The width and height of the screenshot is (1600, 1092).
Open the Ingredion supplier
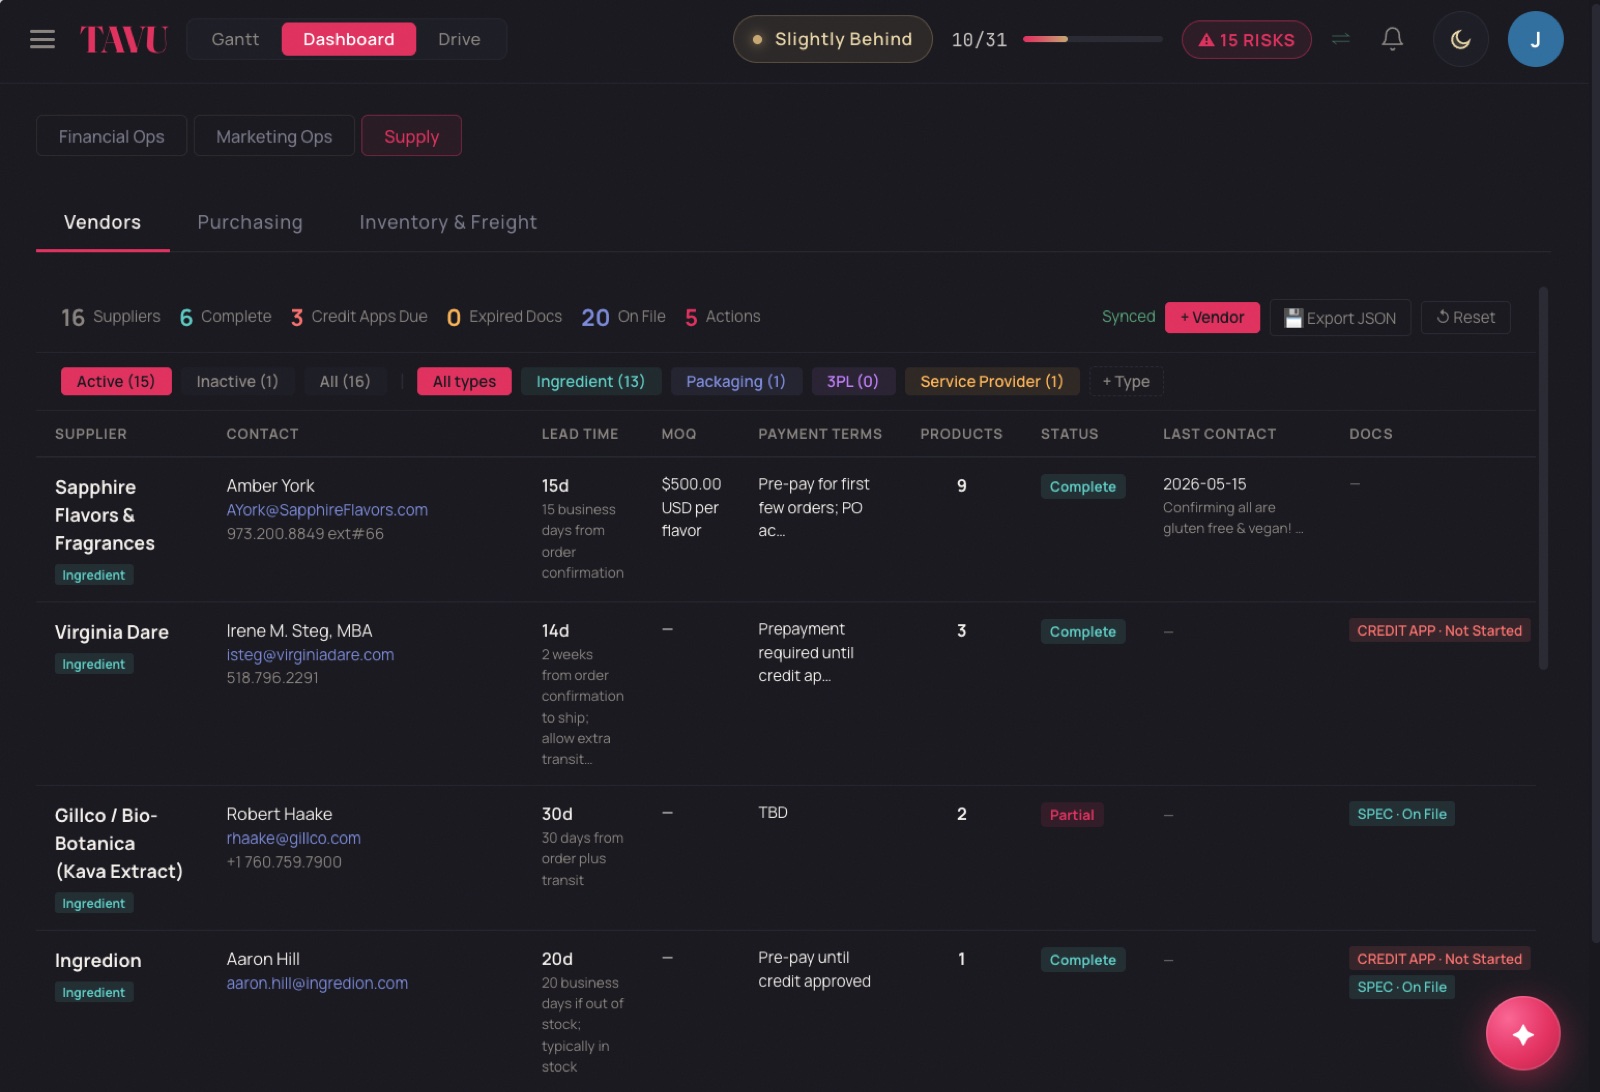(x=98, y=960)
